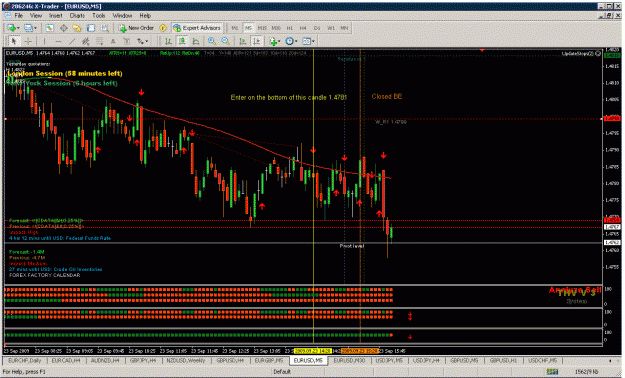
Task: Launch MetaEditor from the toolbar
Action: (x=163, y=28)
